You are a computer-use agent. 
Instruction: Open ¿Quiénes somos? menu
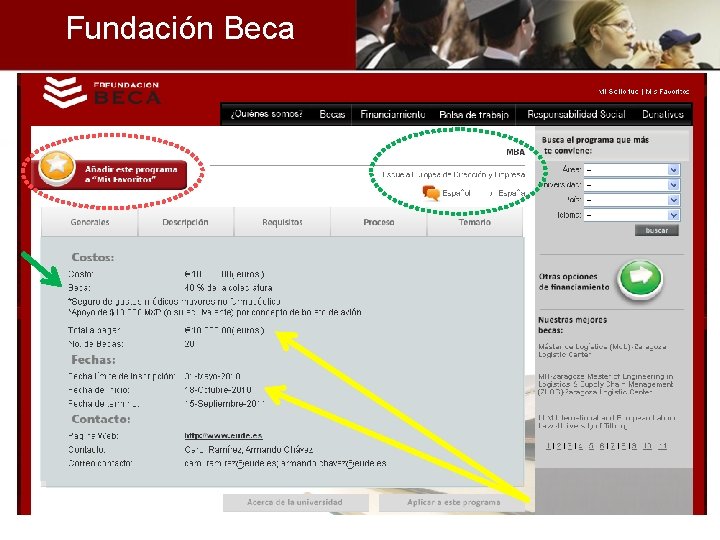pos(266,114)
